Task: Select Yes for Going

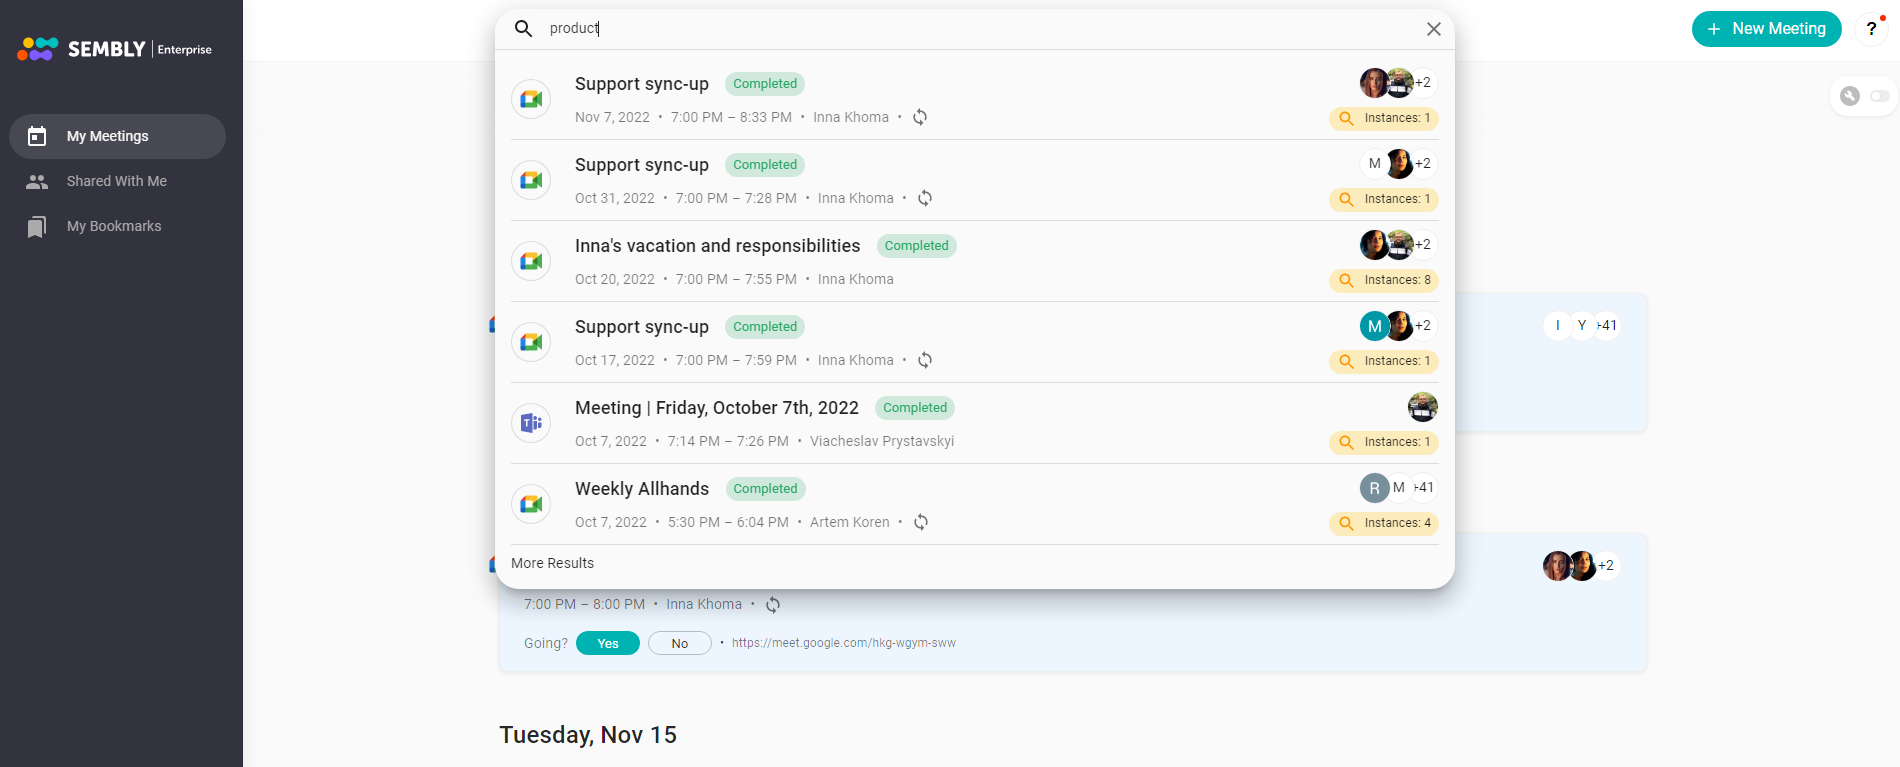Action: pos(607,643)
